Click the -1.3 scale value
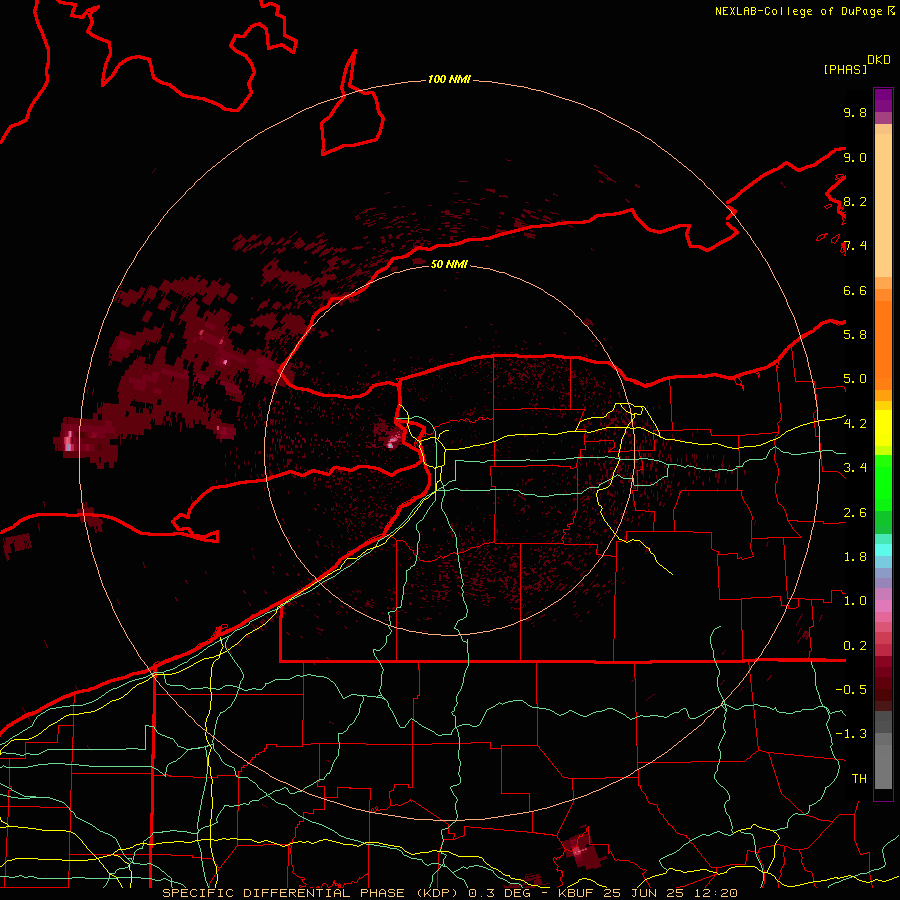This screenshot has width=900, height=900. 851,734
